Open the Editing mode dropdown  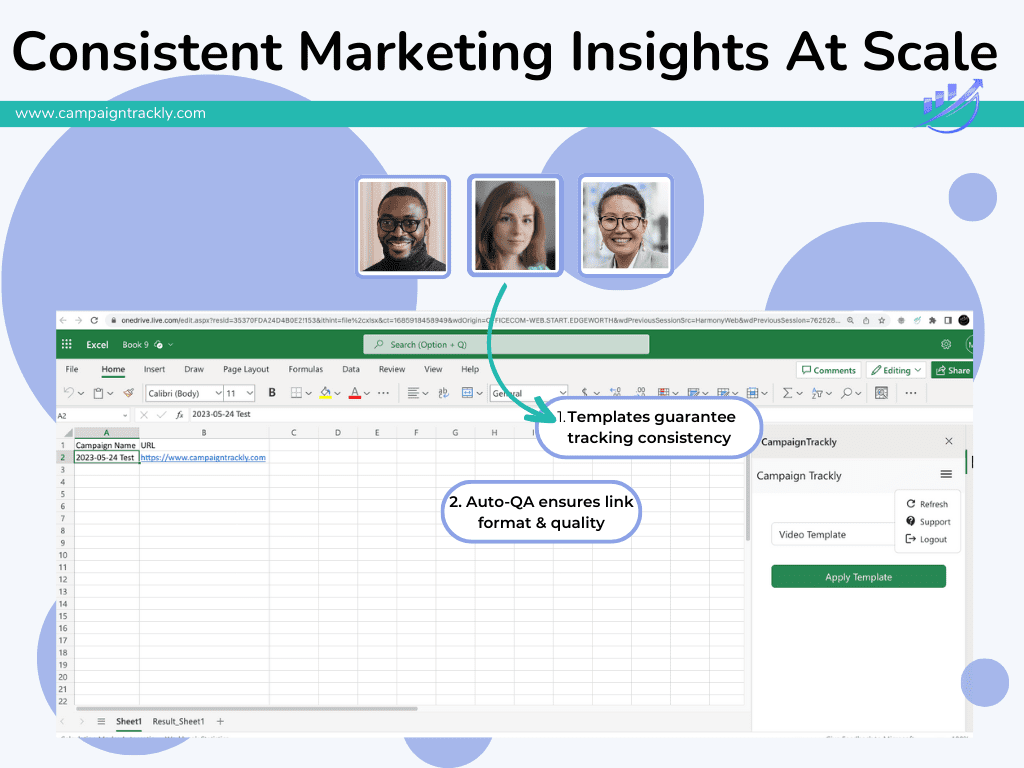click(x=896, y=370)
